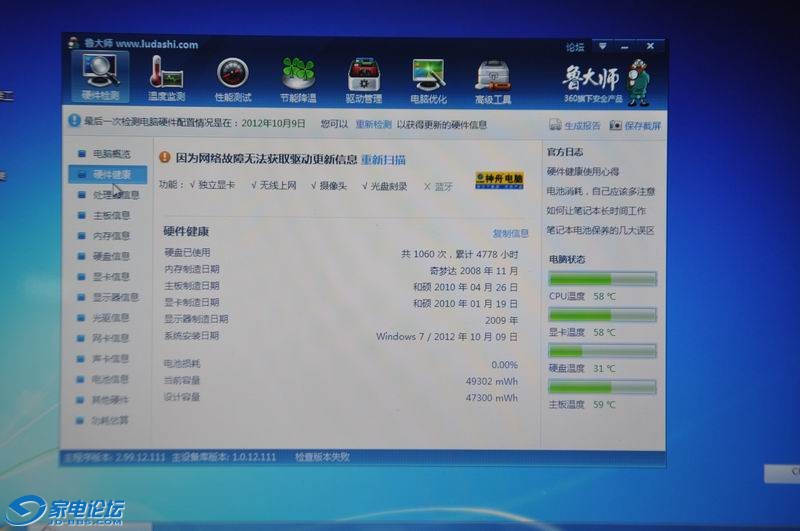800x531 pixels.
Task: Select 内存信息 in the sidebar
Action: (x=110, y=236)
